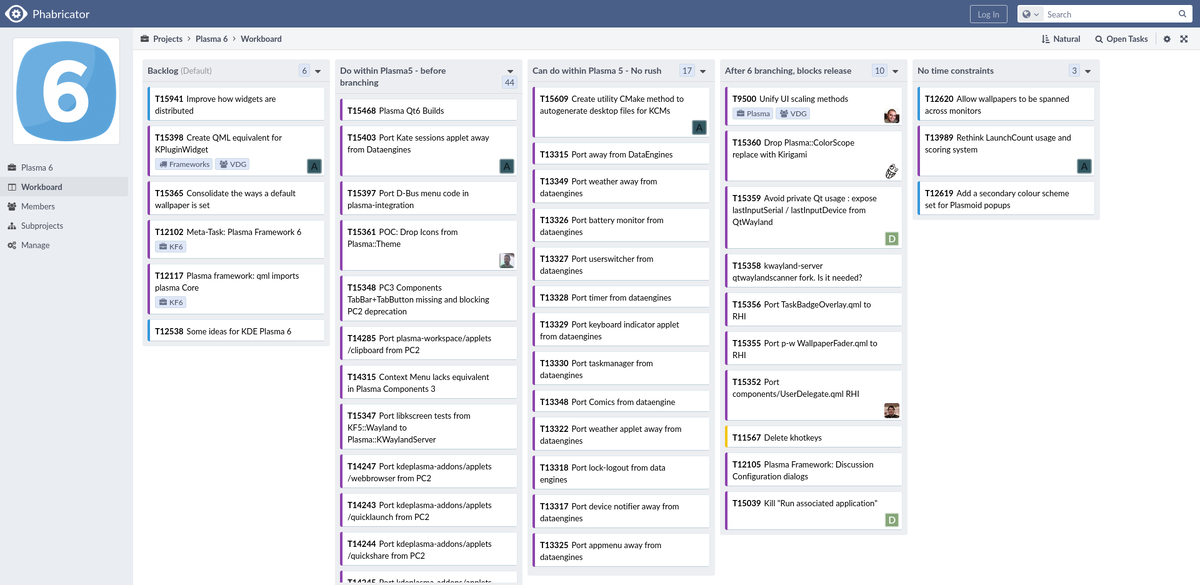Open No time constraints column dropdown arrow

[x=1089, y=71]
